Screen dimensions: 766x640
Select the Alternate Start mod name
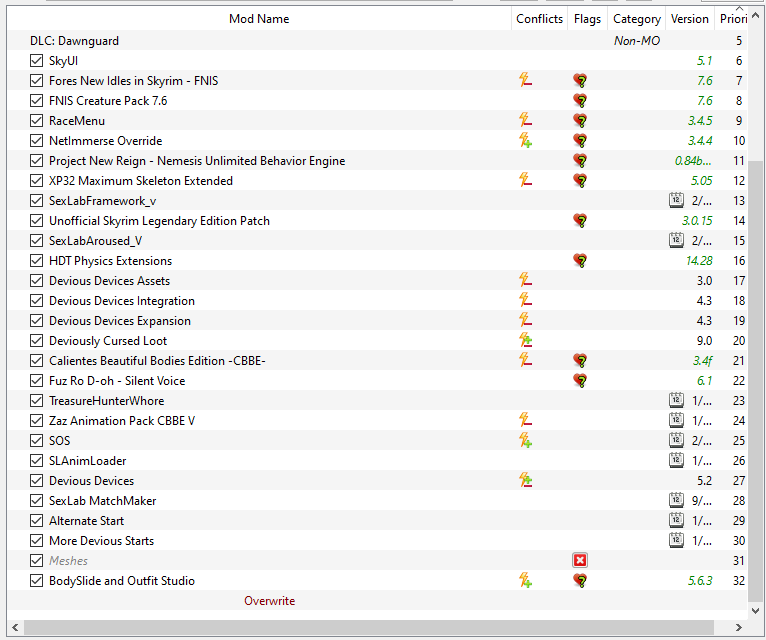86,521
